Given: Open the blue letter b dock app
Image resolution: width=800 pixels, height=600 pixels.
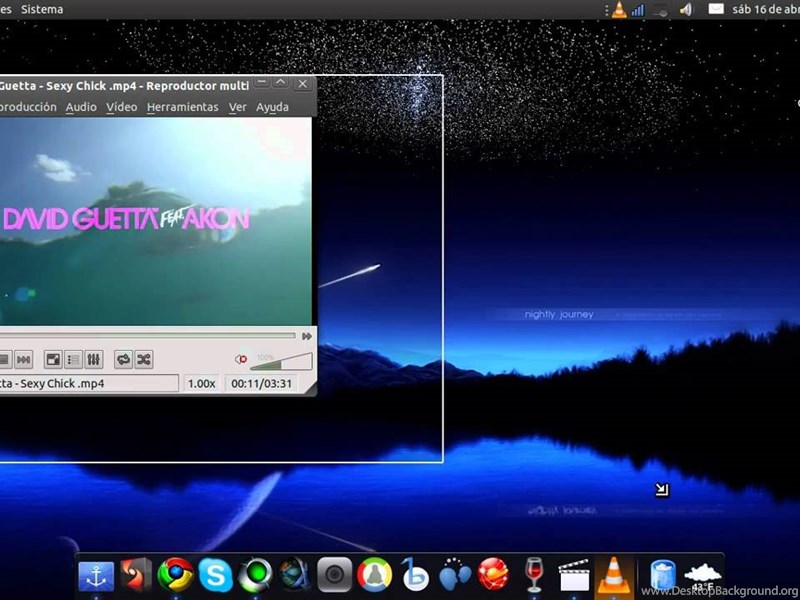Looking at the screenshot, I should click(x=414, y=574).
